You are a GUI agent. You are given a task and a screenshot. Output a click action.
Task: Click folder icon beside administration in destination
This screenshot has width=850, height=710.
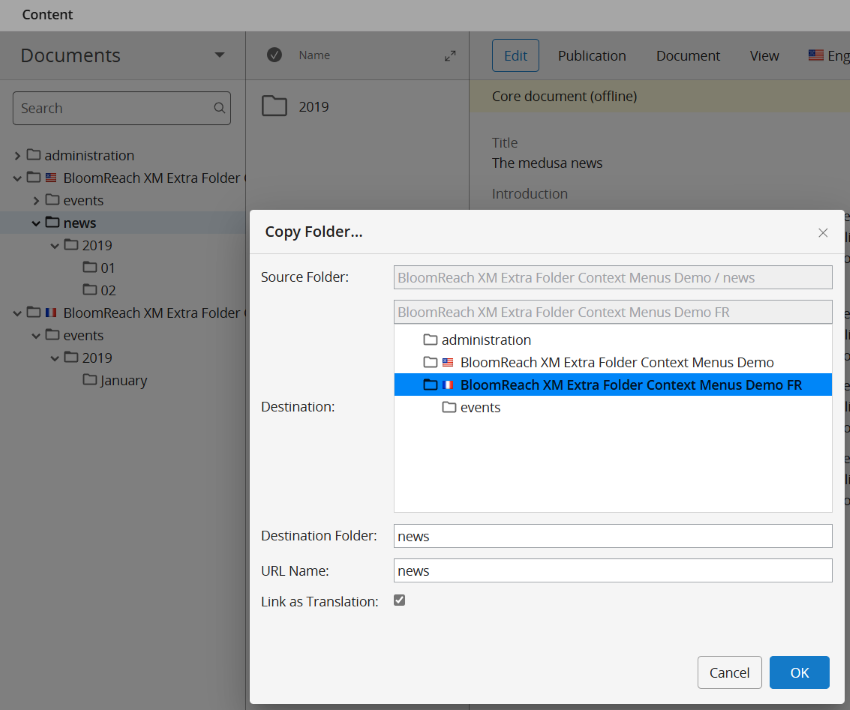point(430,340)
